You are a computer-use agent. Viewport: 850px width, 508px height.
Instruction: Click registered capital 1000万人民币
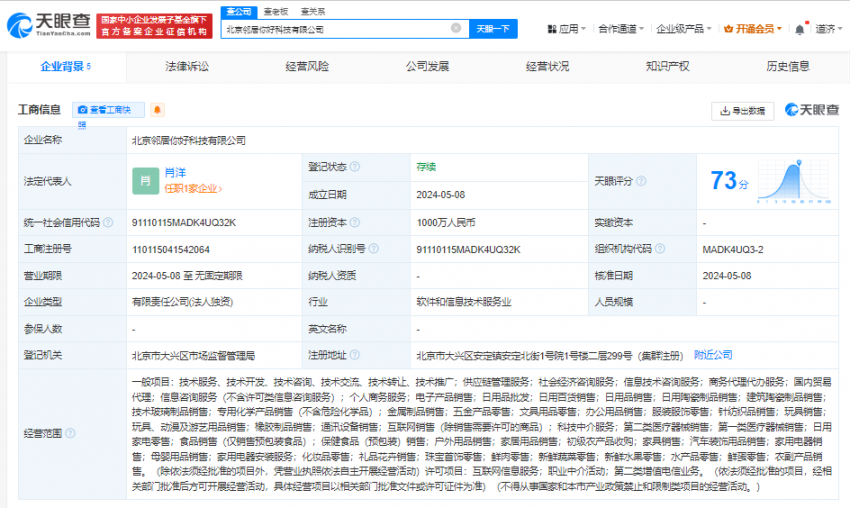pyautogui.click(x=446, y=223)
